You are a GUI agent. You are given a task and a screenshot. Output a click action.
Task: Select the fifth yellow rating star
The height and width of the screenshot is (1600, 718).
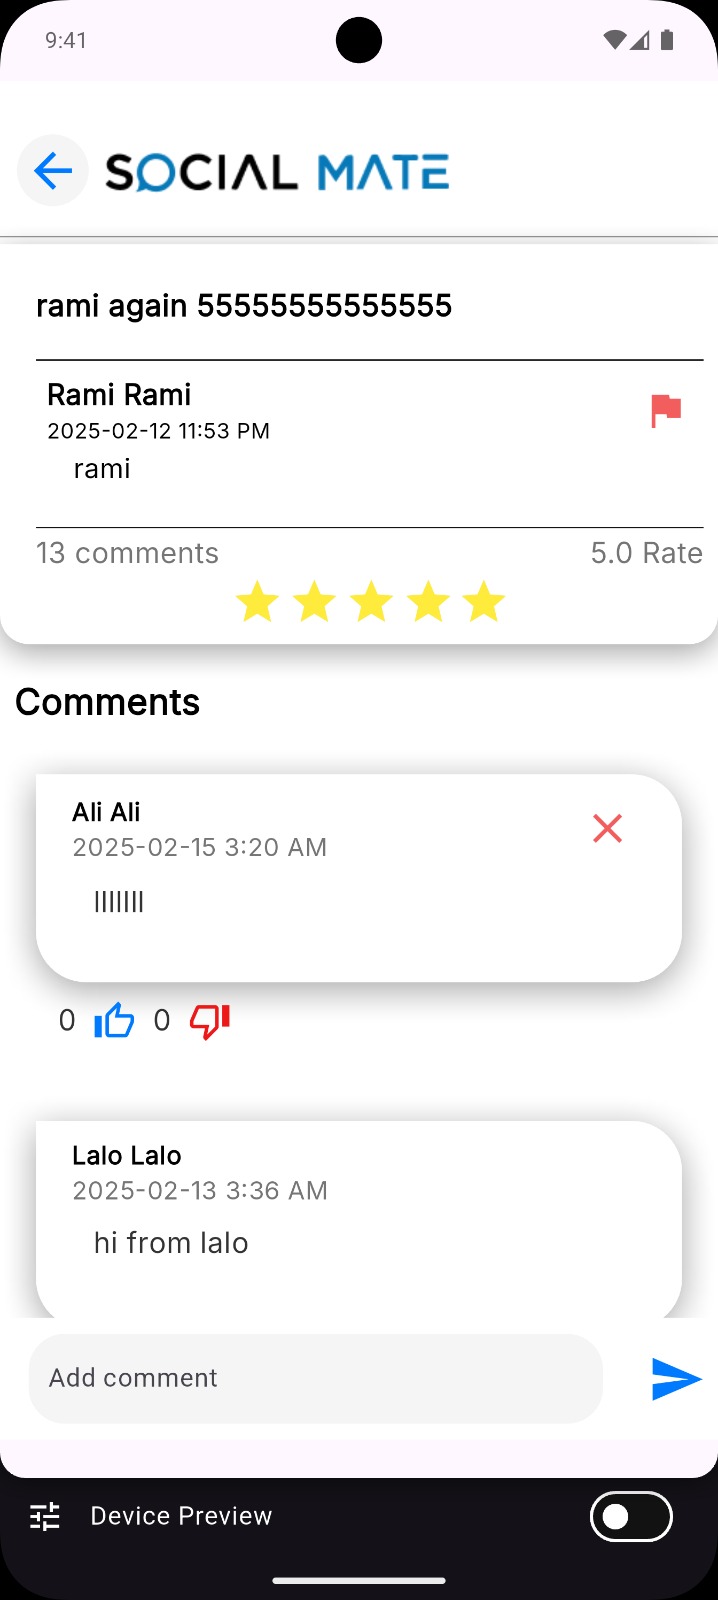tap(484, 601)
